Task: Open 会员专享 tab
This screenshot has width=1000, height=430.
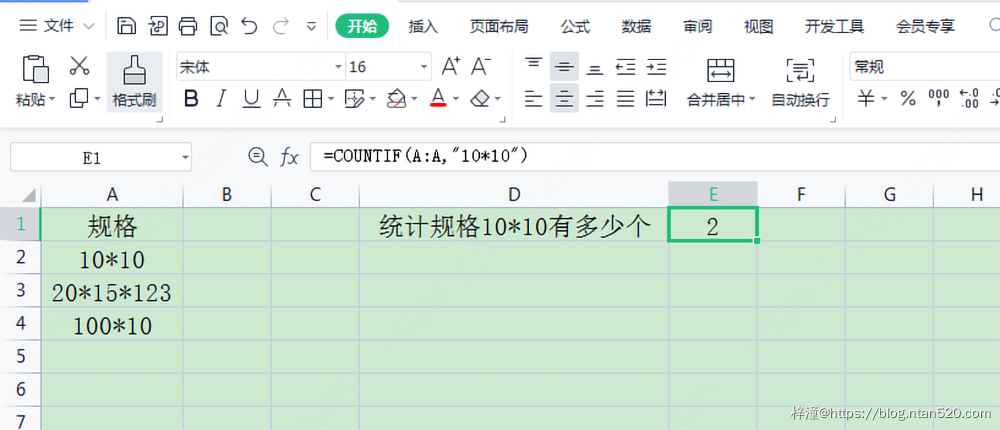Action: (x=925, y=27)
